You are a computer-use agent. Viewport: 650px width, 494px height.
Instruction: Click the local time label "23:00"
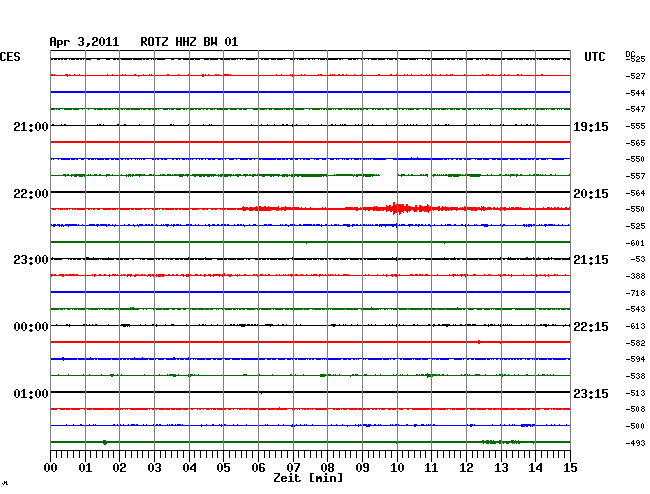click(x=31, y=260)
